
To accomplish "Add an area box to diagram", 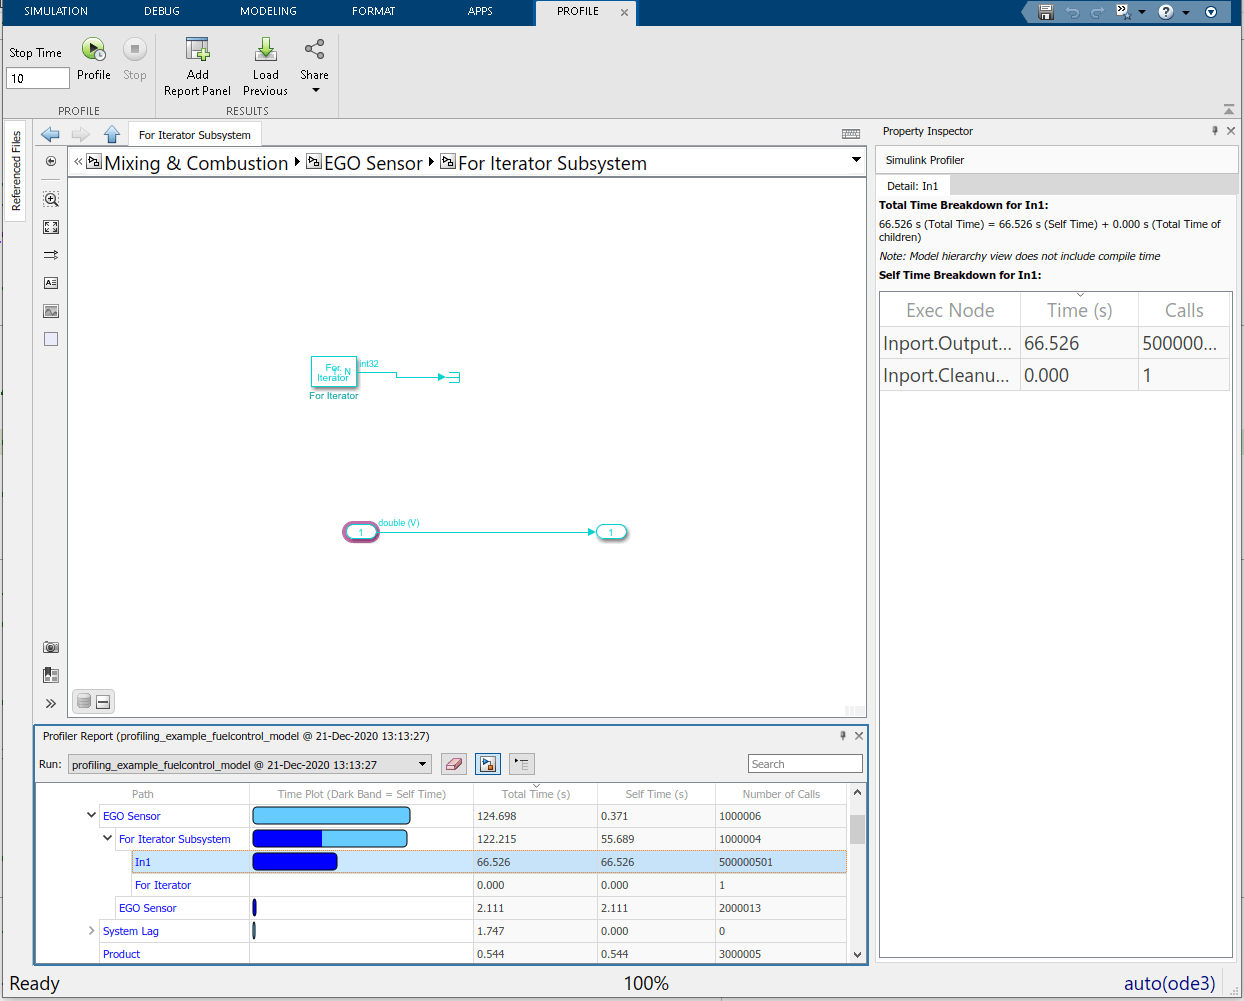I will point(51,339).
